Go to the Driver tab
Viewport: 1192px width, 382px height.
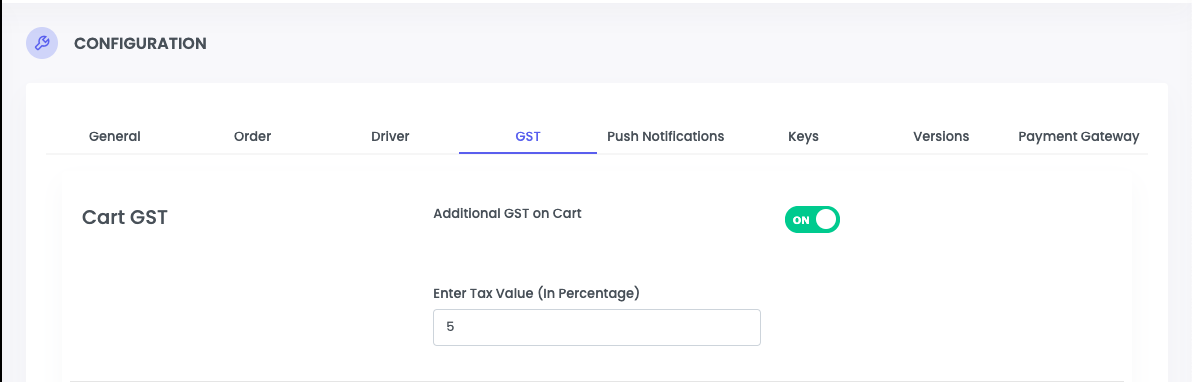click(390, 137)
